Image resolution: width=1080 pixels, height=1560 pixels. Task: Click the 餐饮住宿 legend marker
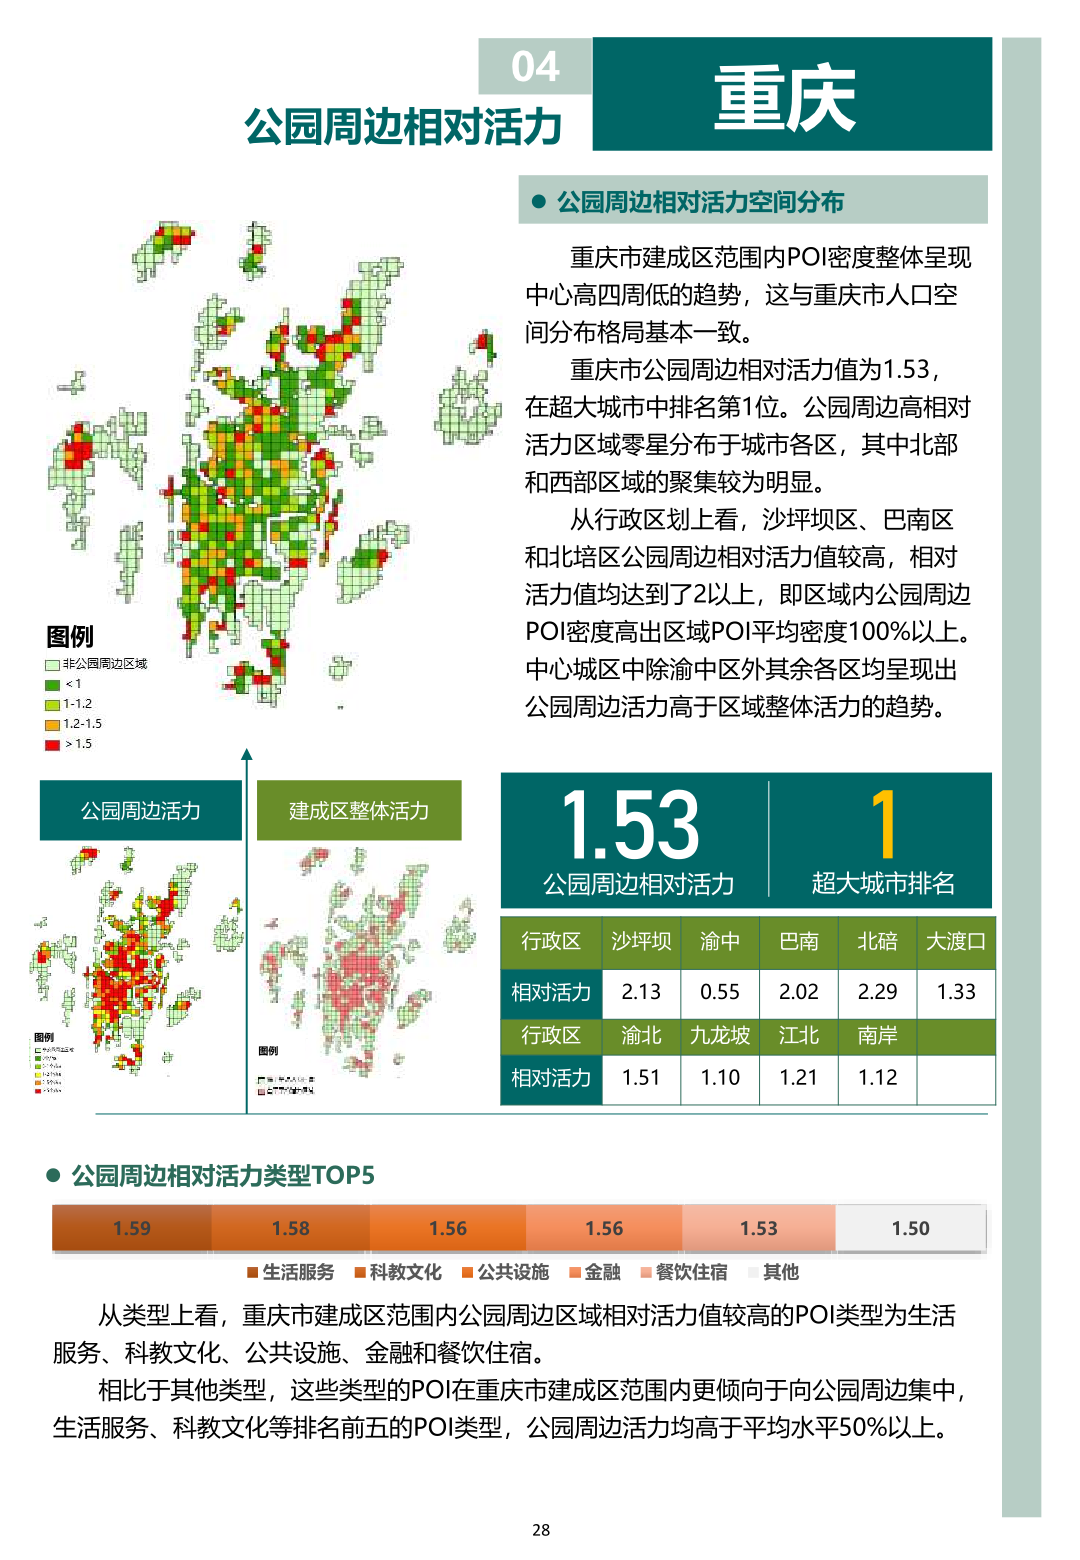646,1273
